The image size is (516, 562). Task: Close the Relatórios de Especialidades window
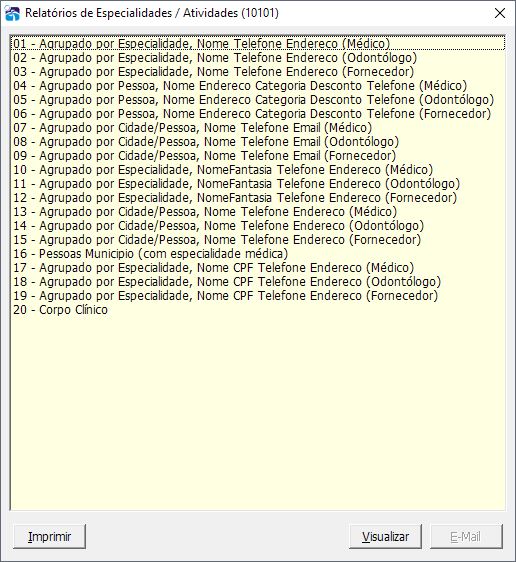[x=500, y=13]
